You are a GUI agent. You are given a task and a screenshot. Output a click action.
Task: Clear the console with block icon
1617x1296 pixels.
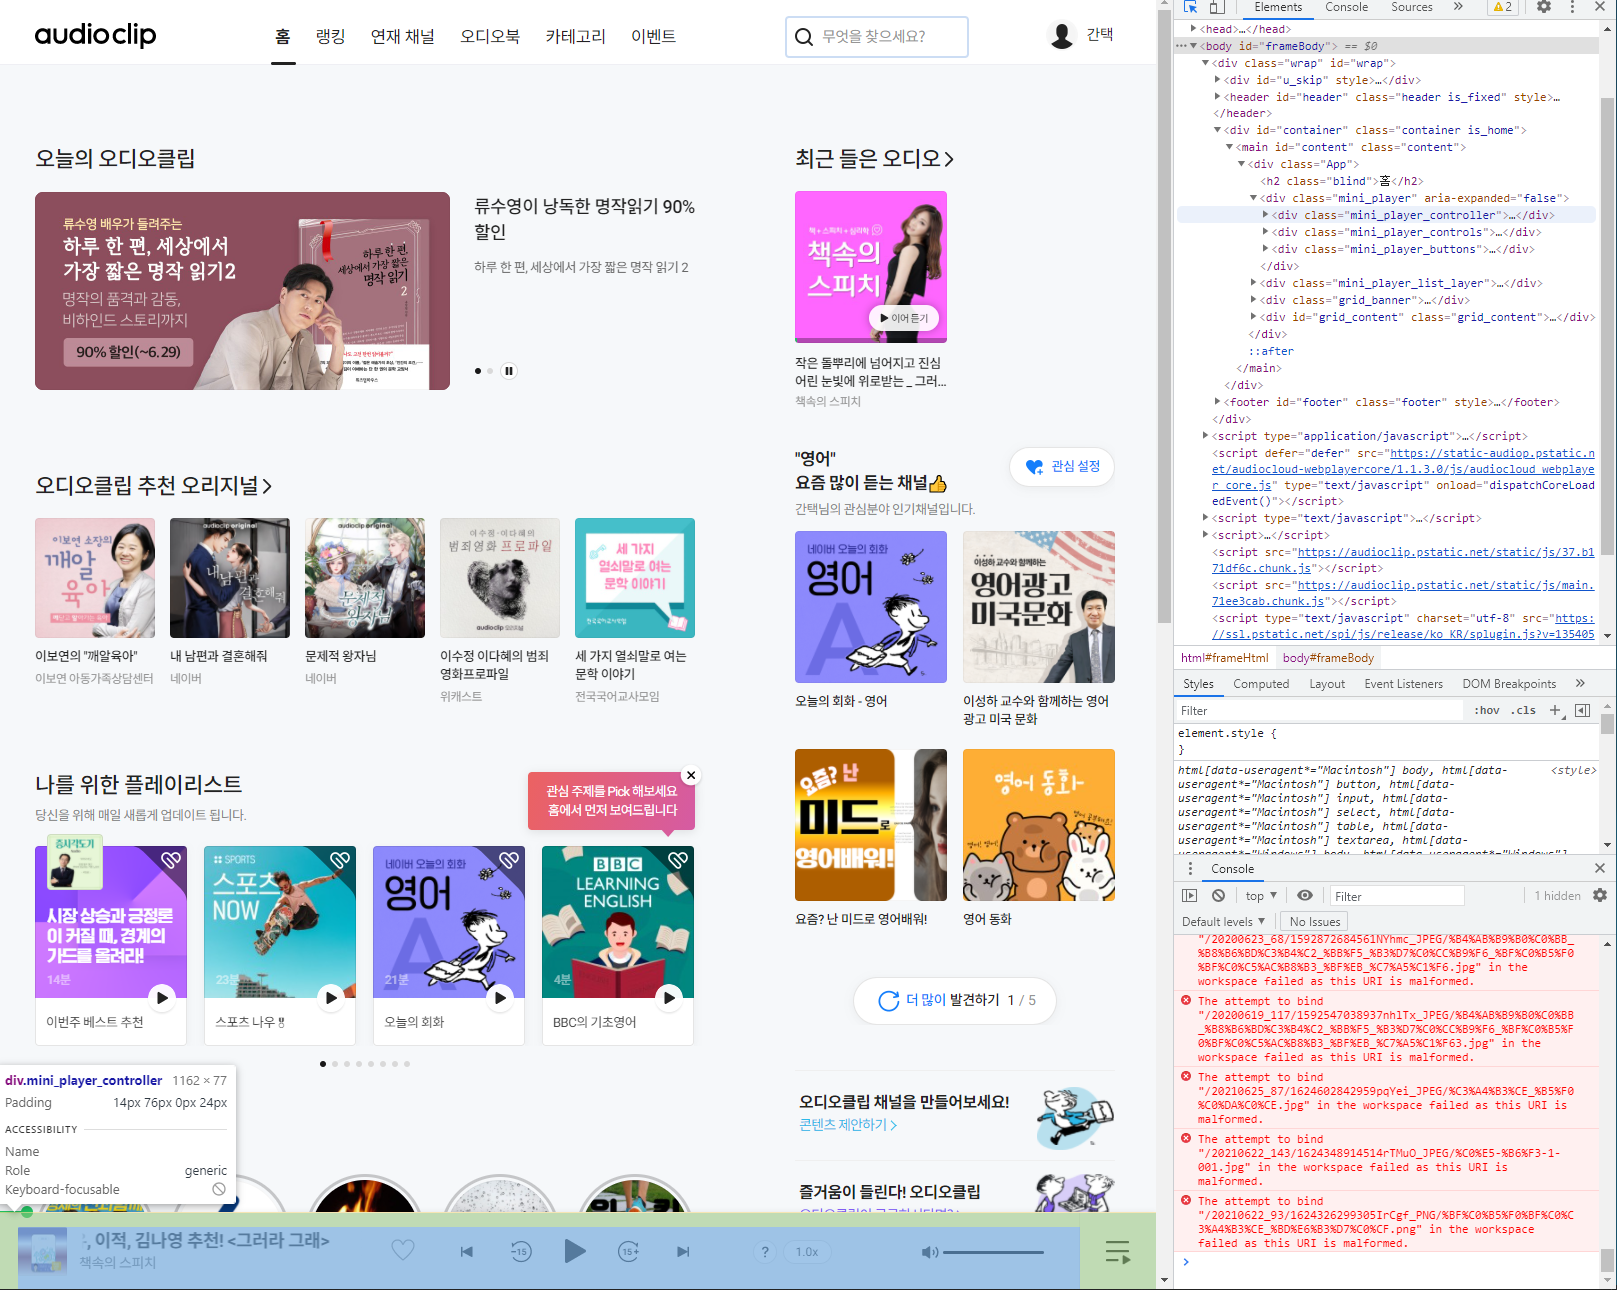click(1218, 896)
